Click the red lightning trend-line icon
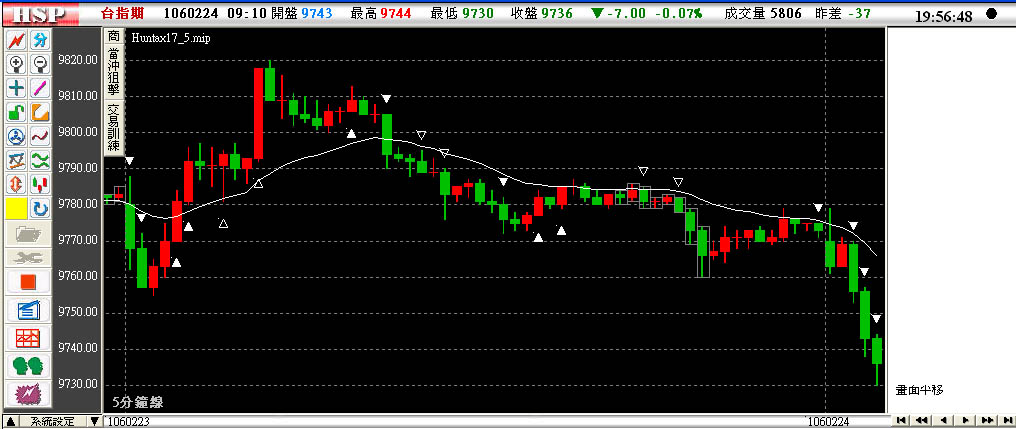 tap(17, 41)
